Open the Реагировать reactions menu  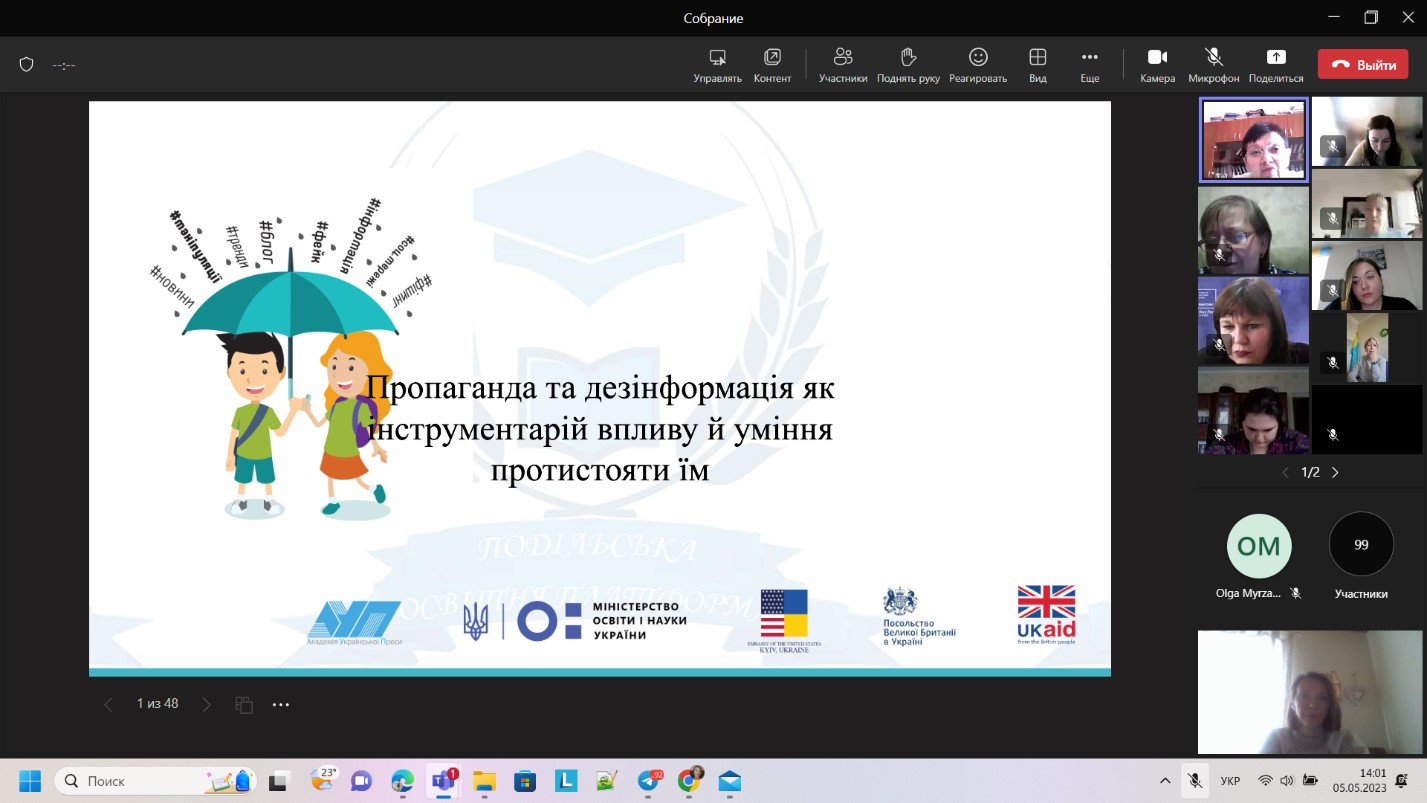(x=978, y=65)
